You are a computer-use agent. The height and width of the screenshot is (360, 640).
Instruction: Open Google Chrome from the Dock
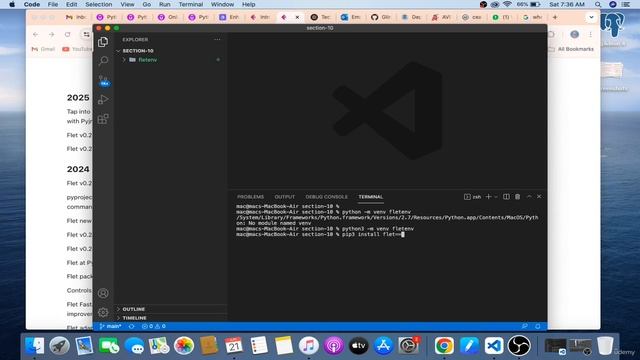(444, 346)
